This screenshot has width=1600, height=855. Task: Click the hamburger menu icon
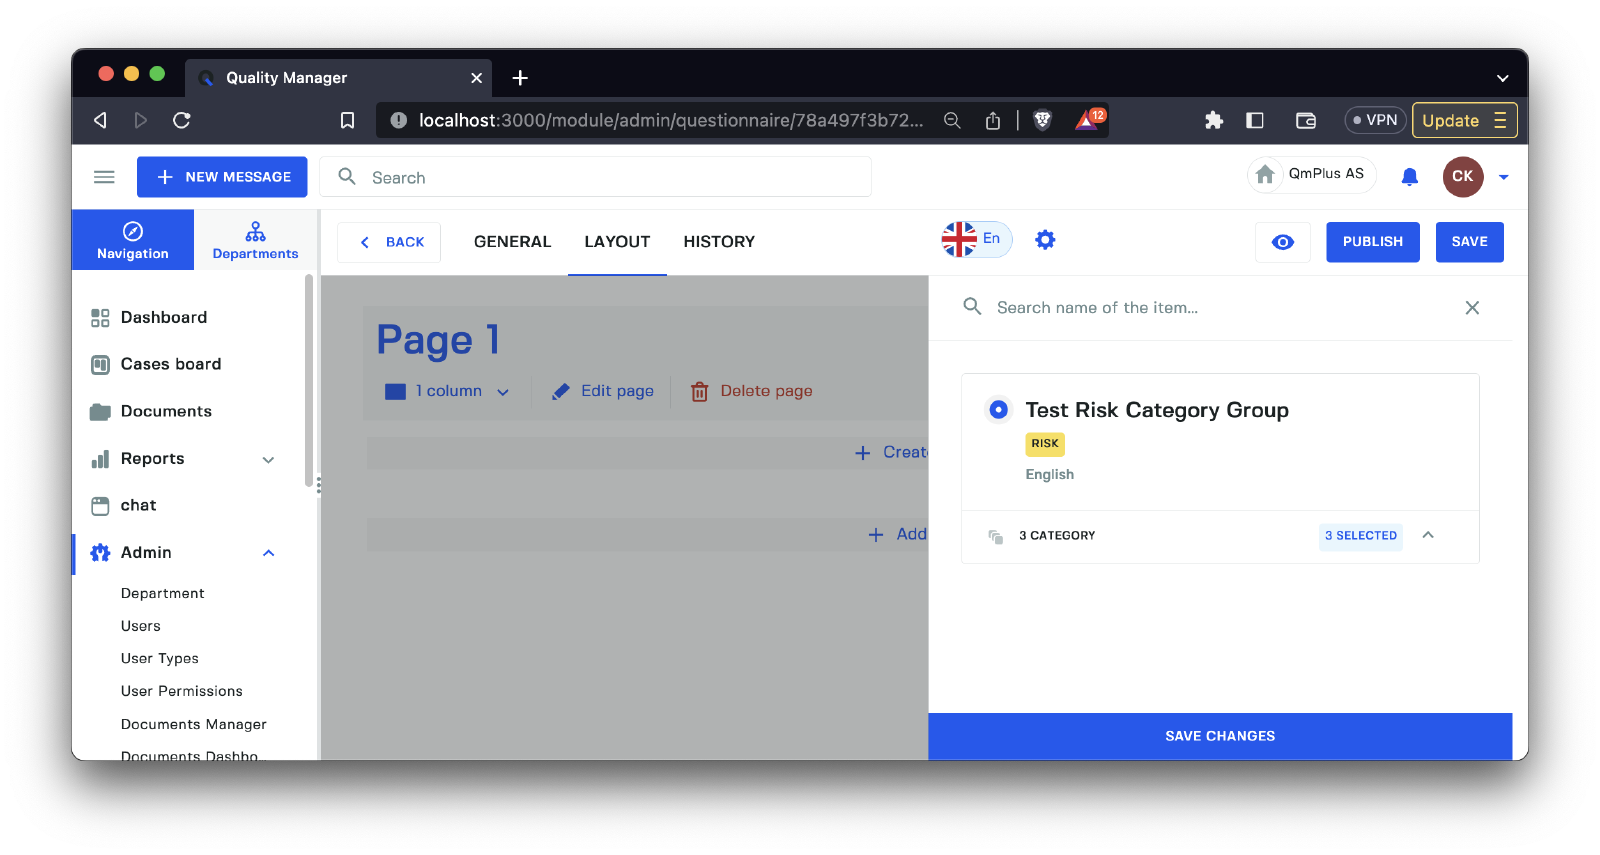(104, 177)
